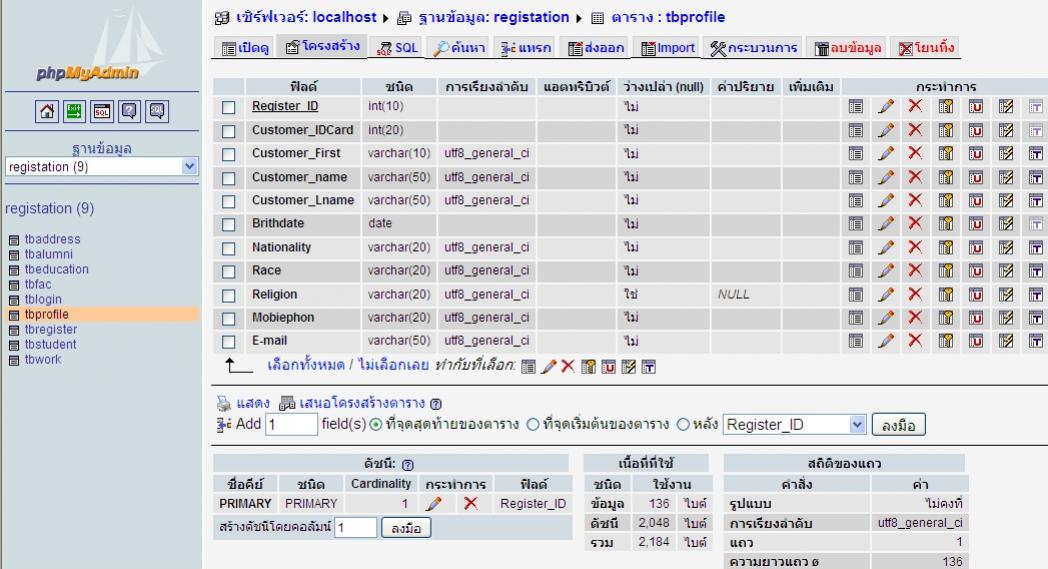Check the box beside Customer_IDCard field
1048x569 pixels.
click(229, 130)
